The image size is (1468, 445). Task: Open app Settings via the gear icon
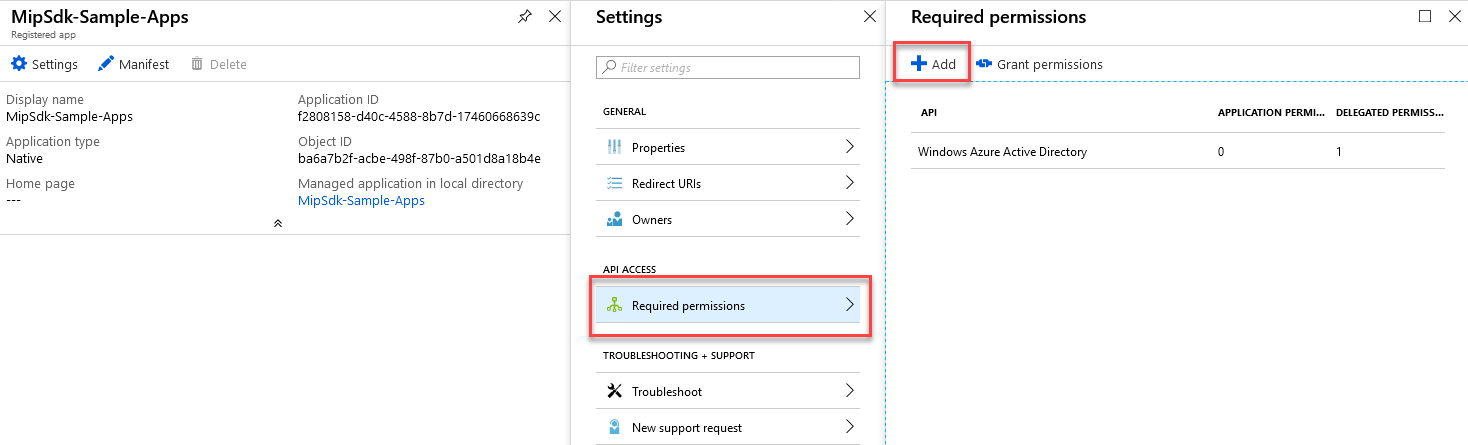click(19, 64)
